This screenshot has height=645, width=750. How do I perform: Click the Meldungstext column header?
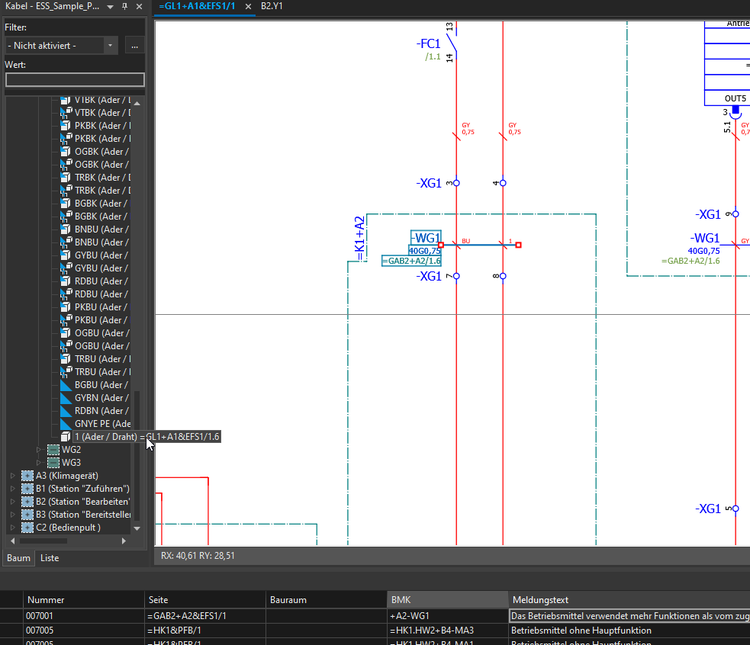point(540,600)
